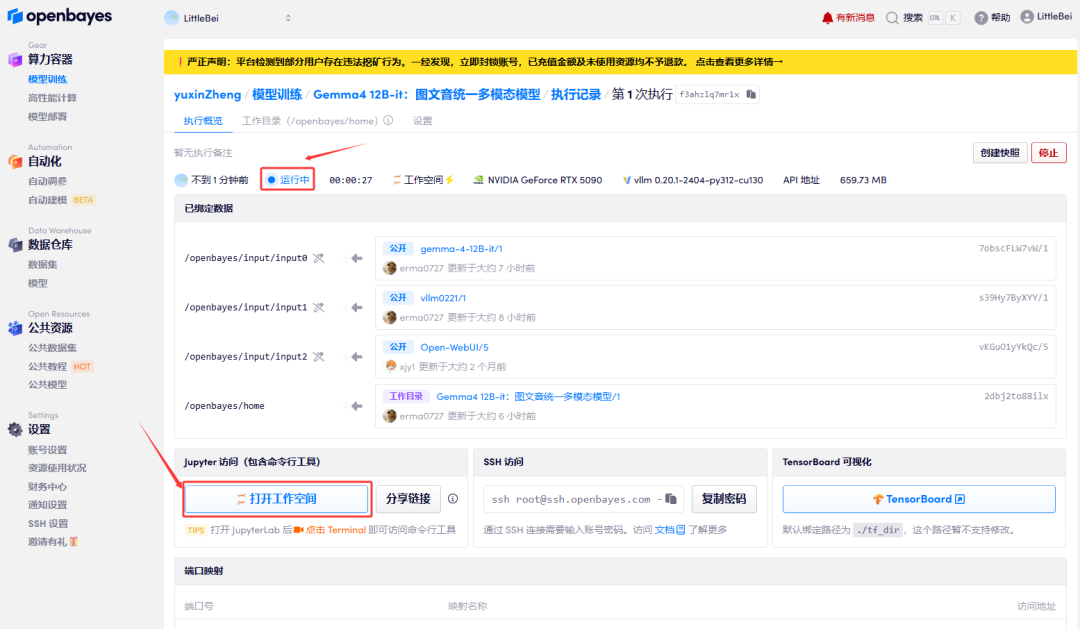Click the LittleBei user avatar in header
This screenshot has height=629, width=1080.
point(1027,17)
